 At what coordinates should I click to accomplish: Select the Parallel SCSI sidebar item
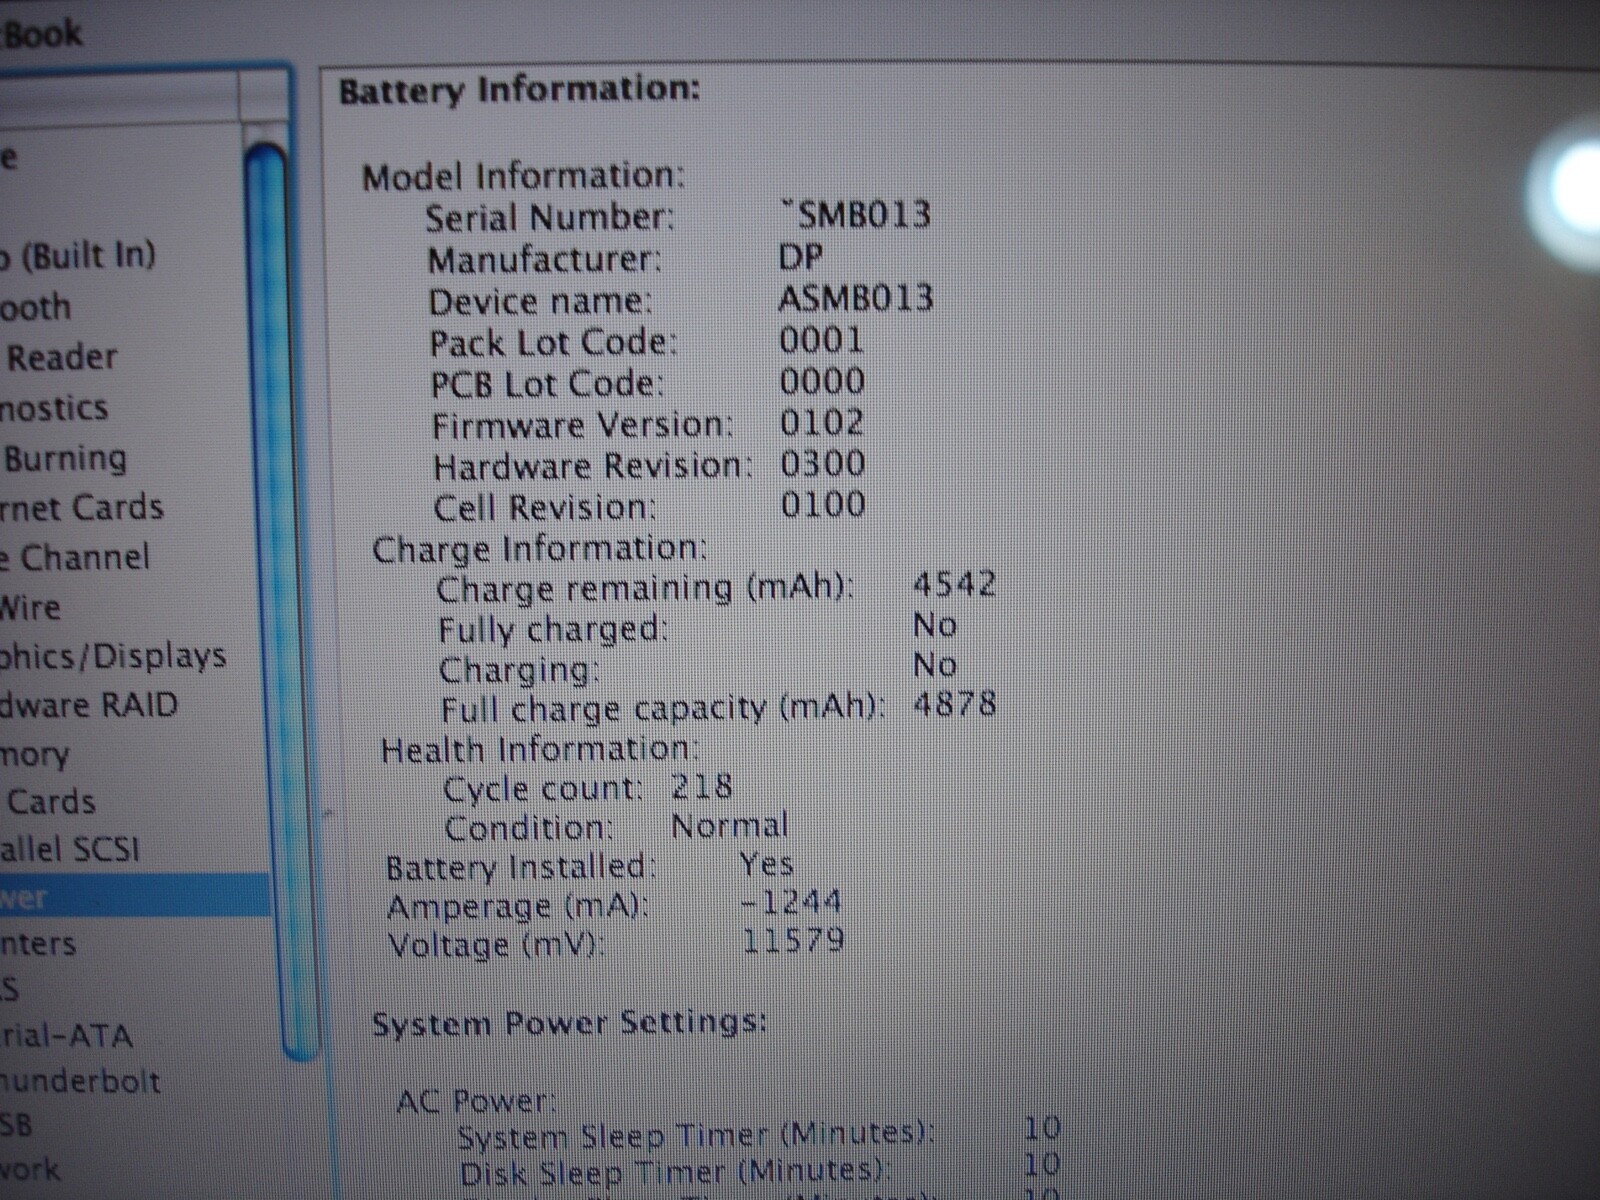tap(70, 850)
